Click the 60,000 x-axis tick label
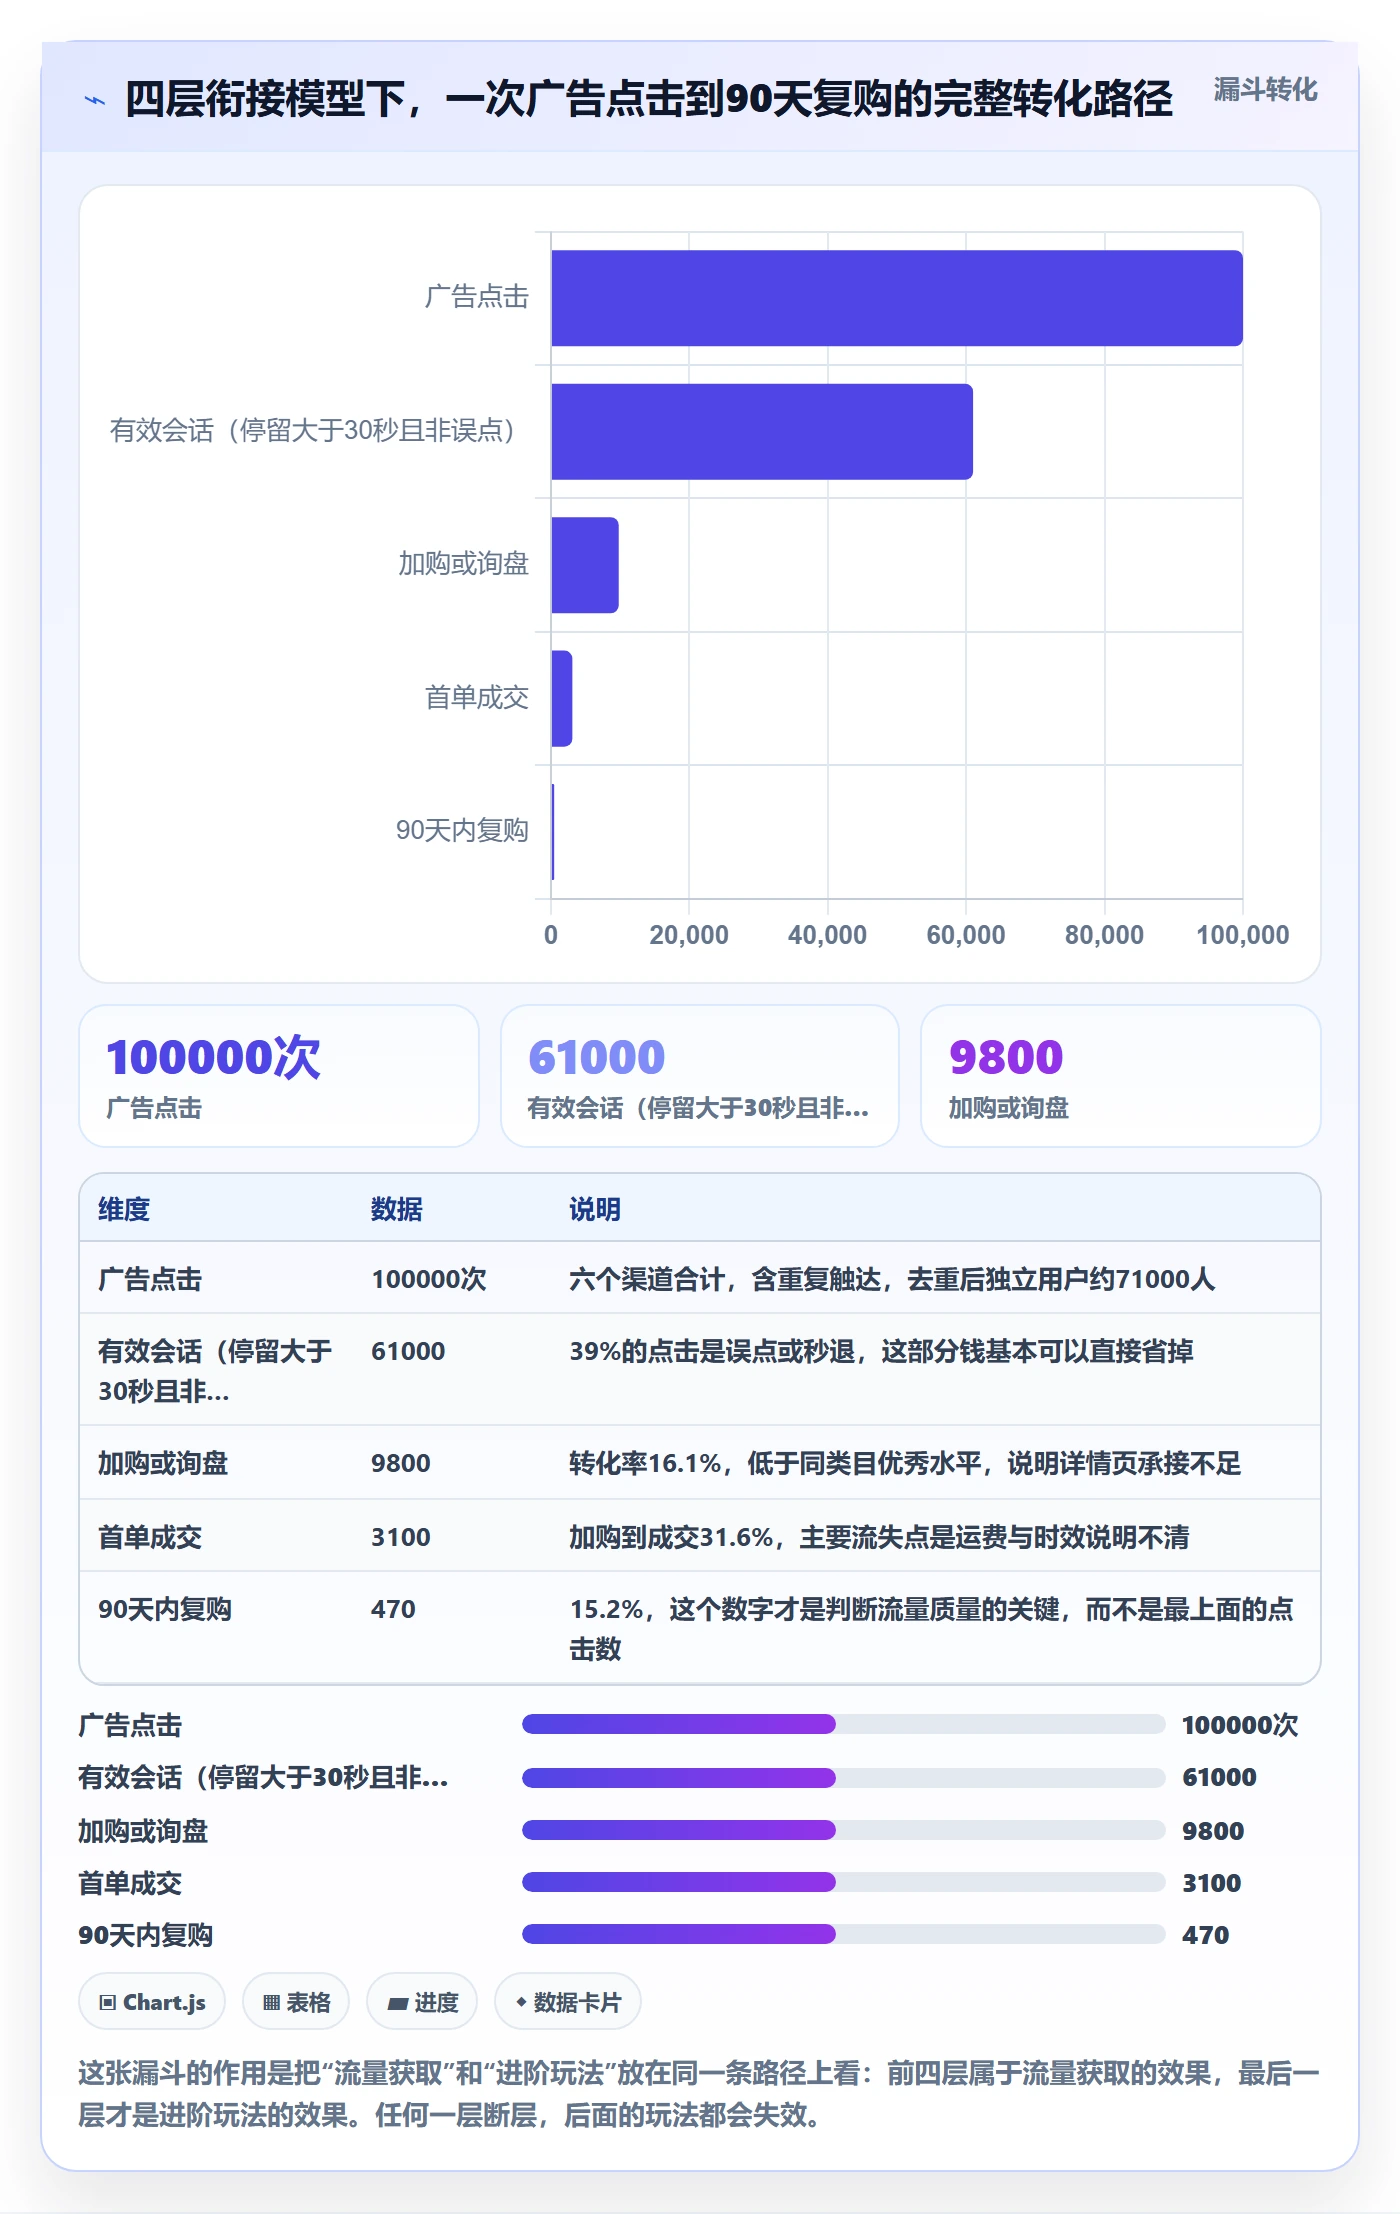The height and width of the screenshot is (2214, 1400). [x=966, y=935]
